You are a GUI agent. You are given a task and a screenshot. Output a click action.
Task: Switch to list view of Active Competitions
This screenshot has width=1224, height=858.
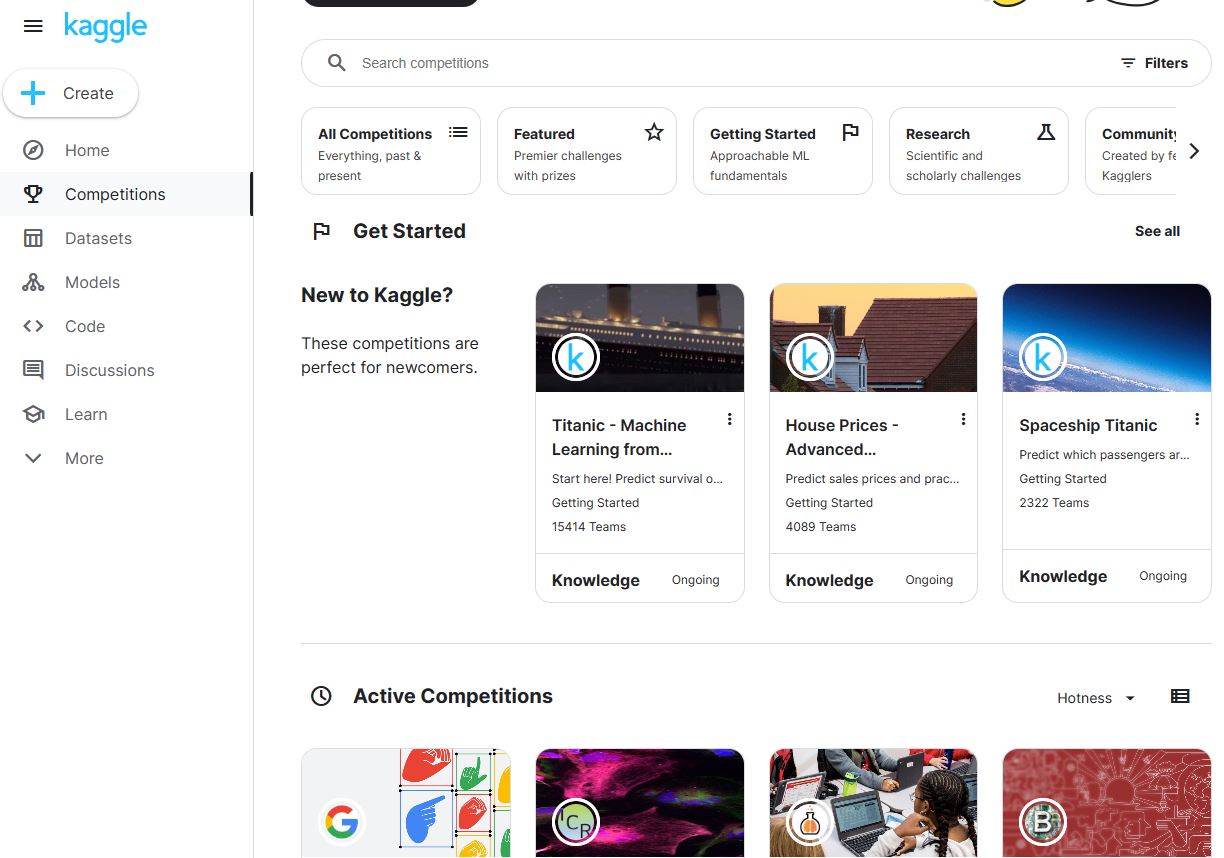[1180, 697]
